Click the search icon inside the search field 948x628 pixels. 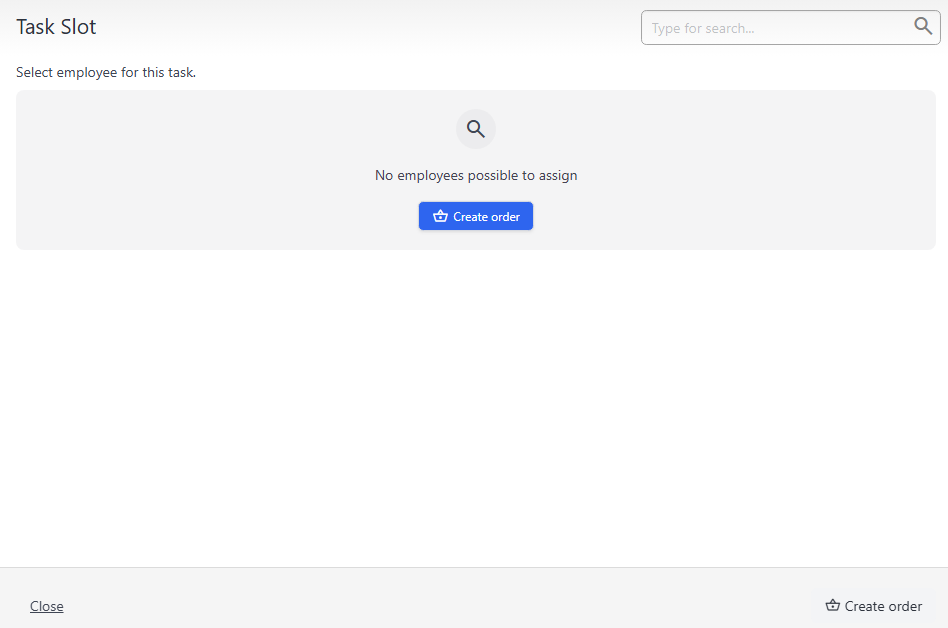(922, 26)
